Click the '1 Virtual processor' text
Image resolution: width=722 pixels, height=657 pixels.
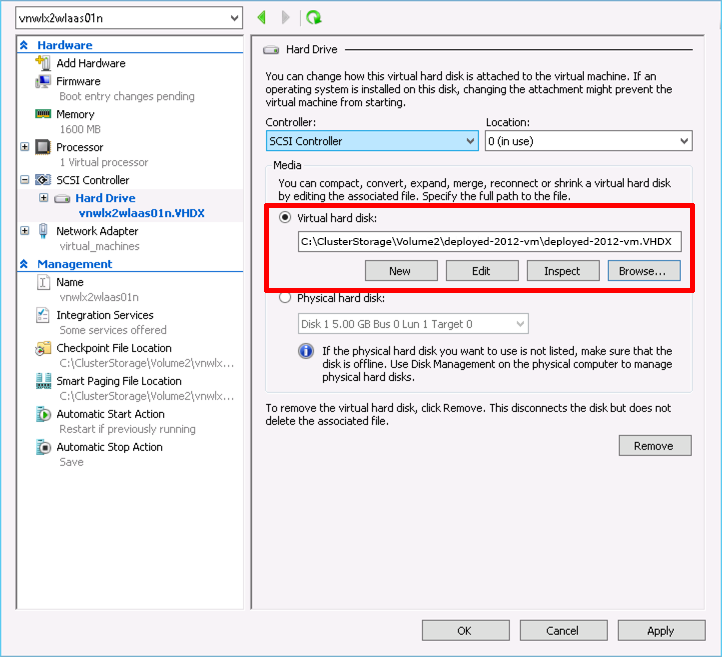point(104,163)
